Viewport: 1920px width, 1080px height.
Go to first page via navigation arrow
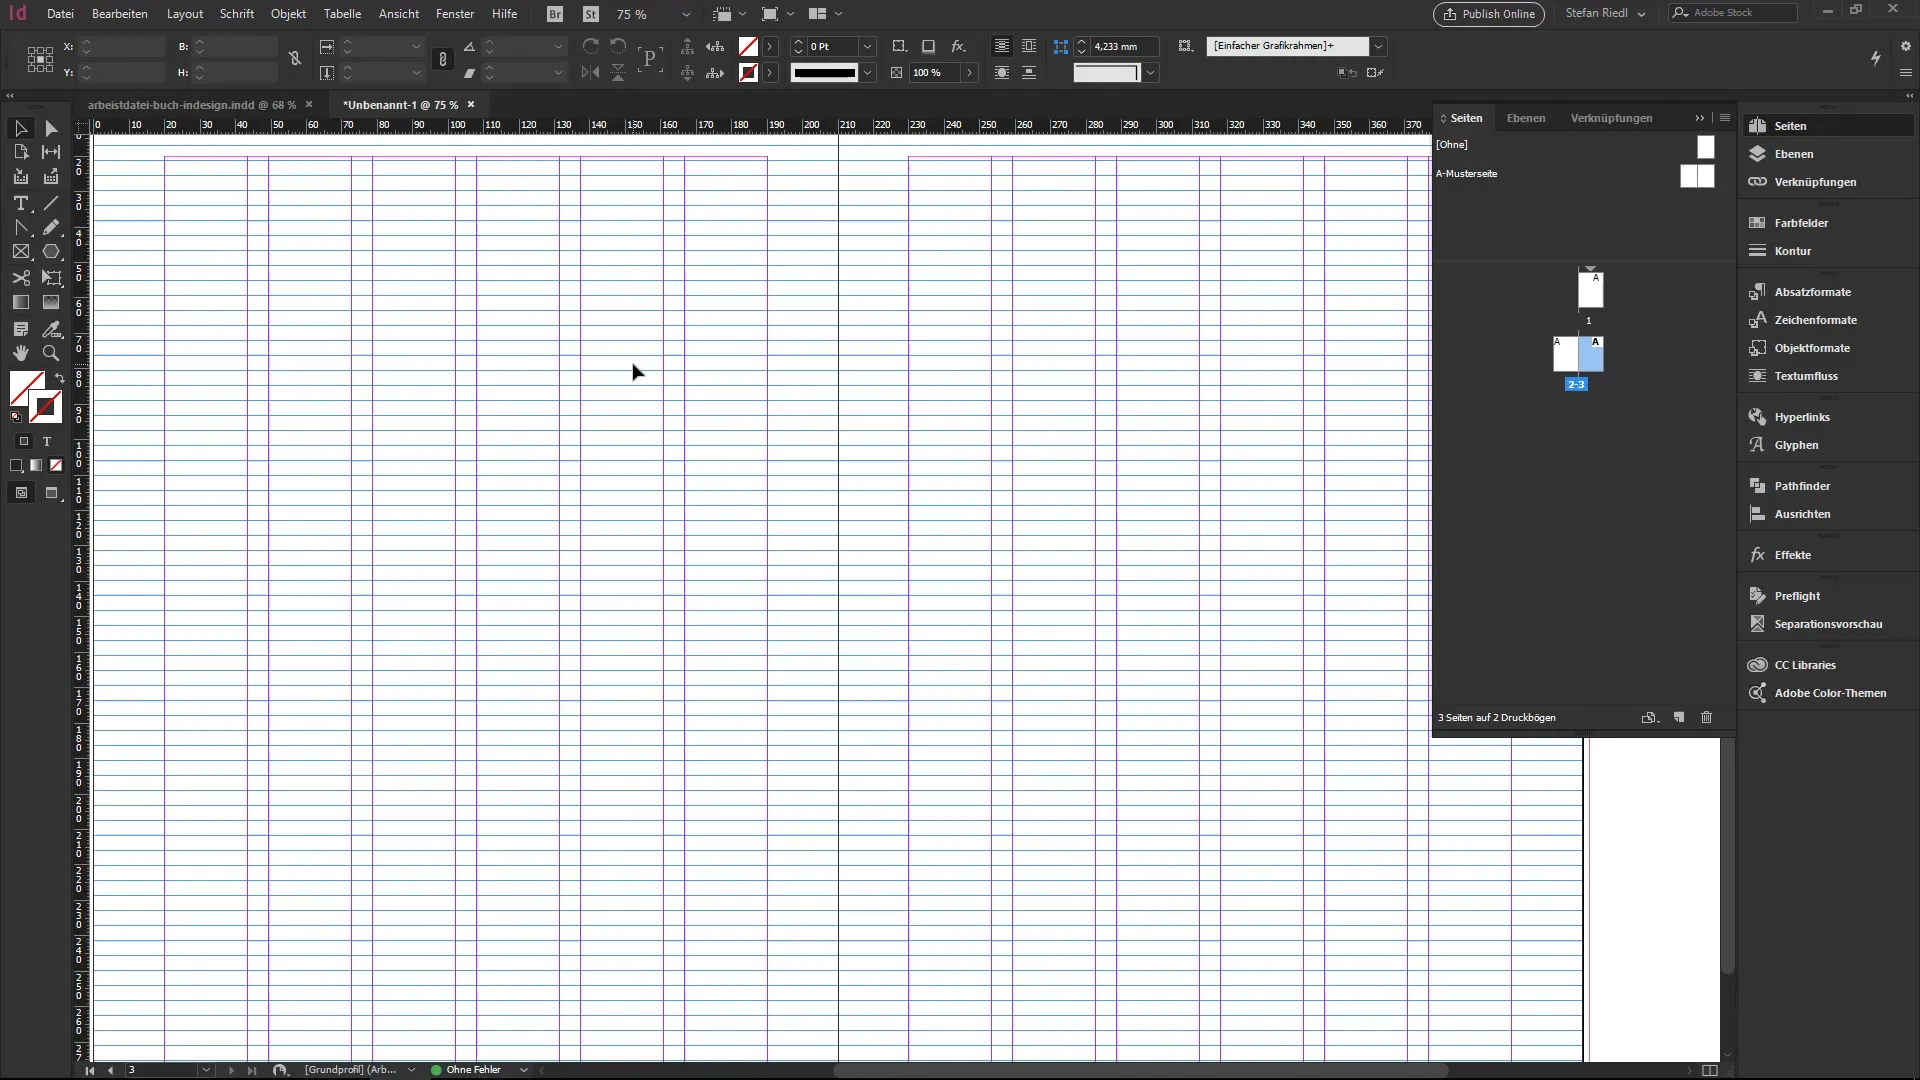[89, 1070]
